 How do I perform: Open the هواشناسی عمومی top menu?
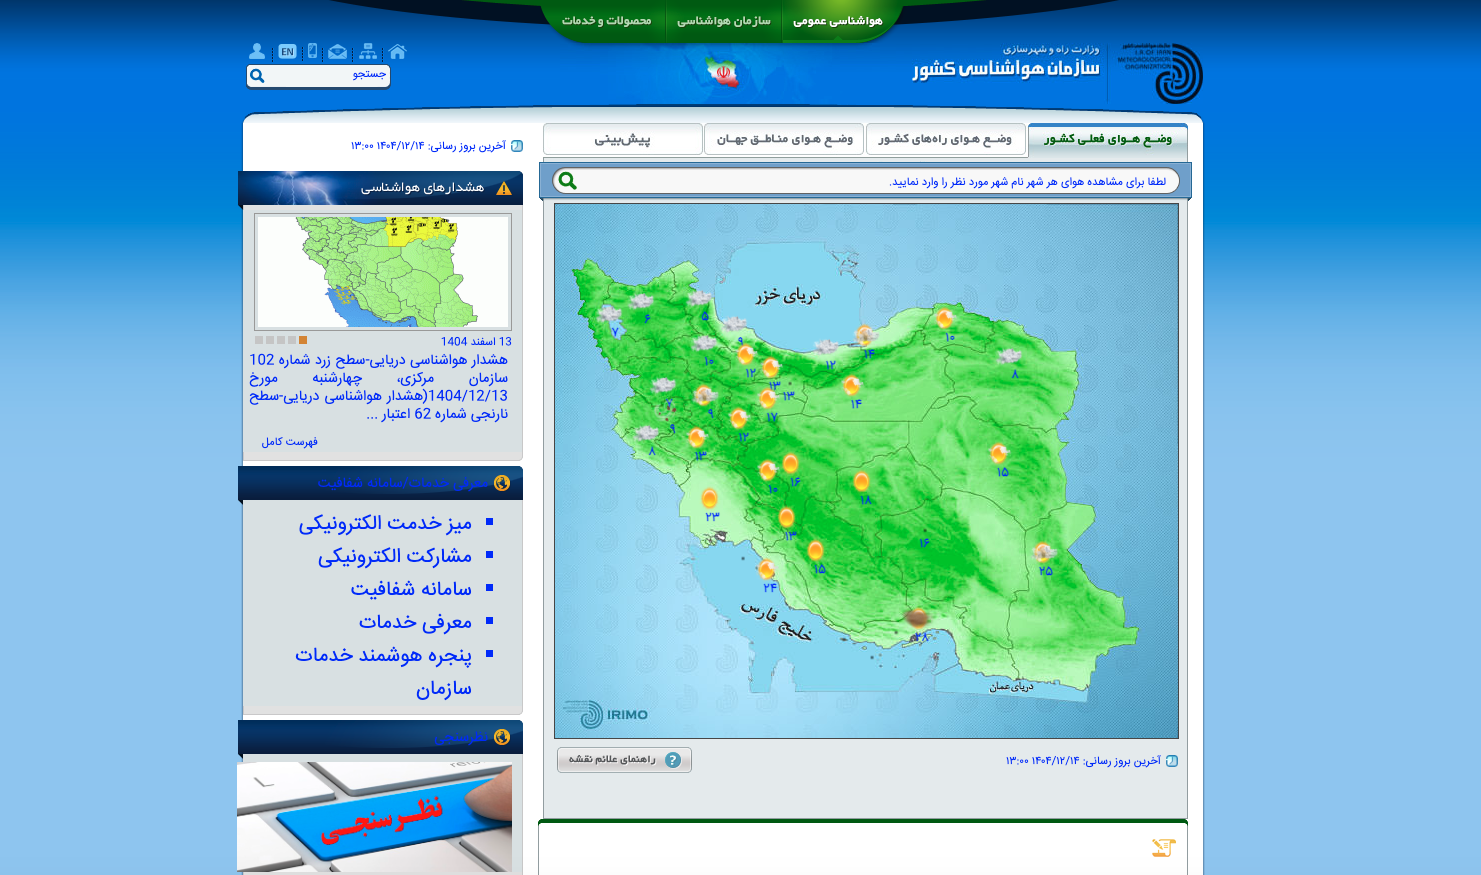(x=838, y=20)
